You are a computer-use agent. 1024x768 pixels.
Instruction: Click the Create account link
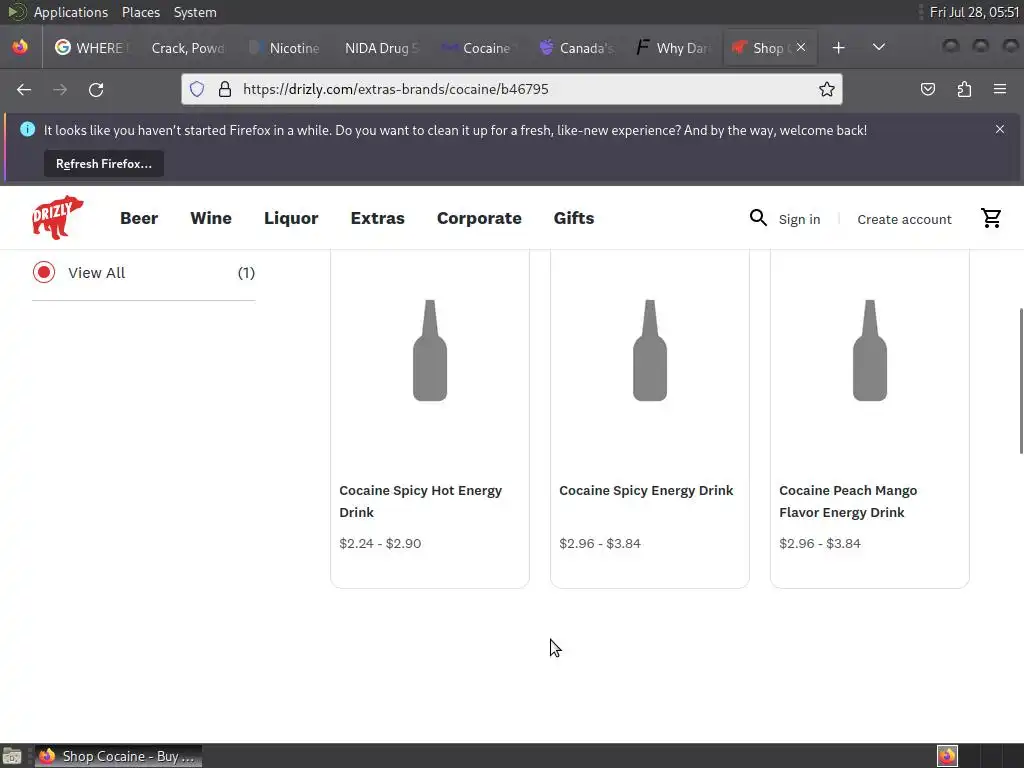click(x=904, y=219)
